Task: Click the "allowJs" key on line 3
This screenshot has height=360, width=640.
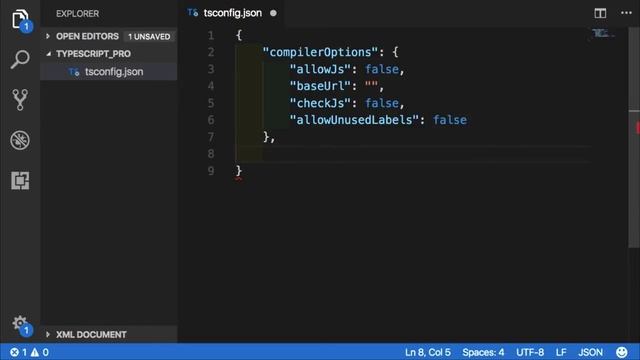Action: coord(320,69)
